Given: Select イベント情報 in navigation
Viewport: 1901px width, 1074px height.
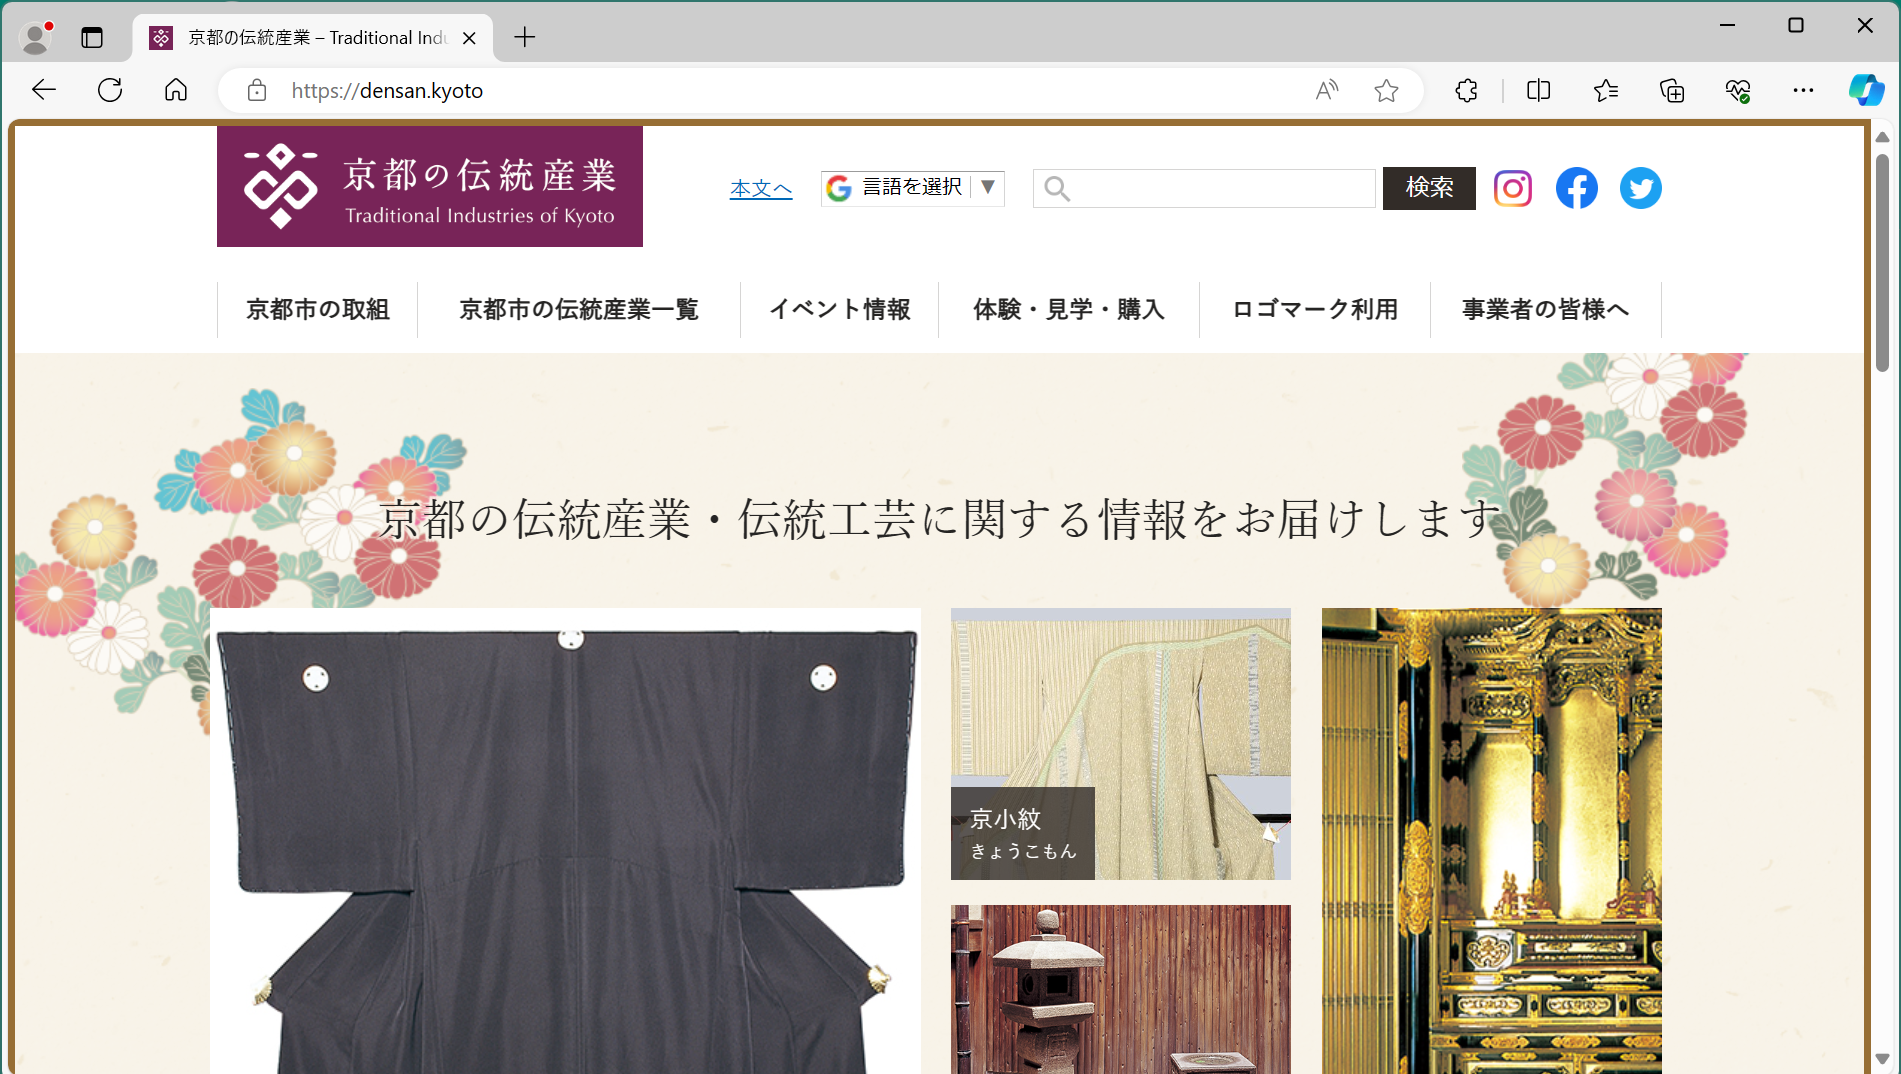Looking at the screenshot, I should coord(839,310).
